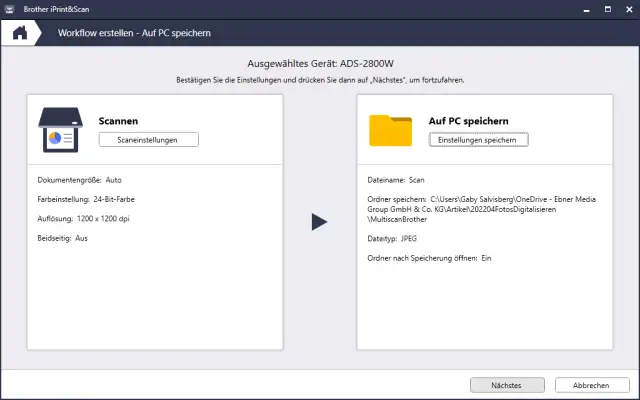The image size is (640, 400).
Task: Click the yellow folder icon
Action: pyautogui.click(x=390, y=131)
